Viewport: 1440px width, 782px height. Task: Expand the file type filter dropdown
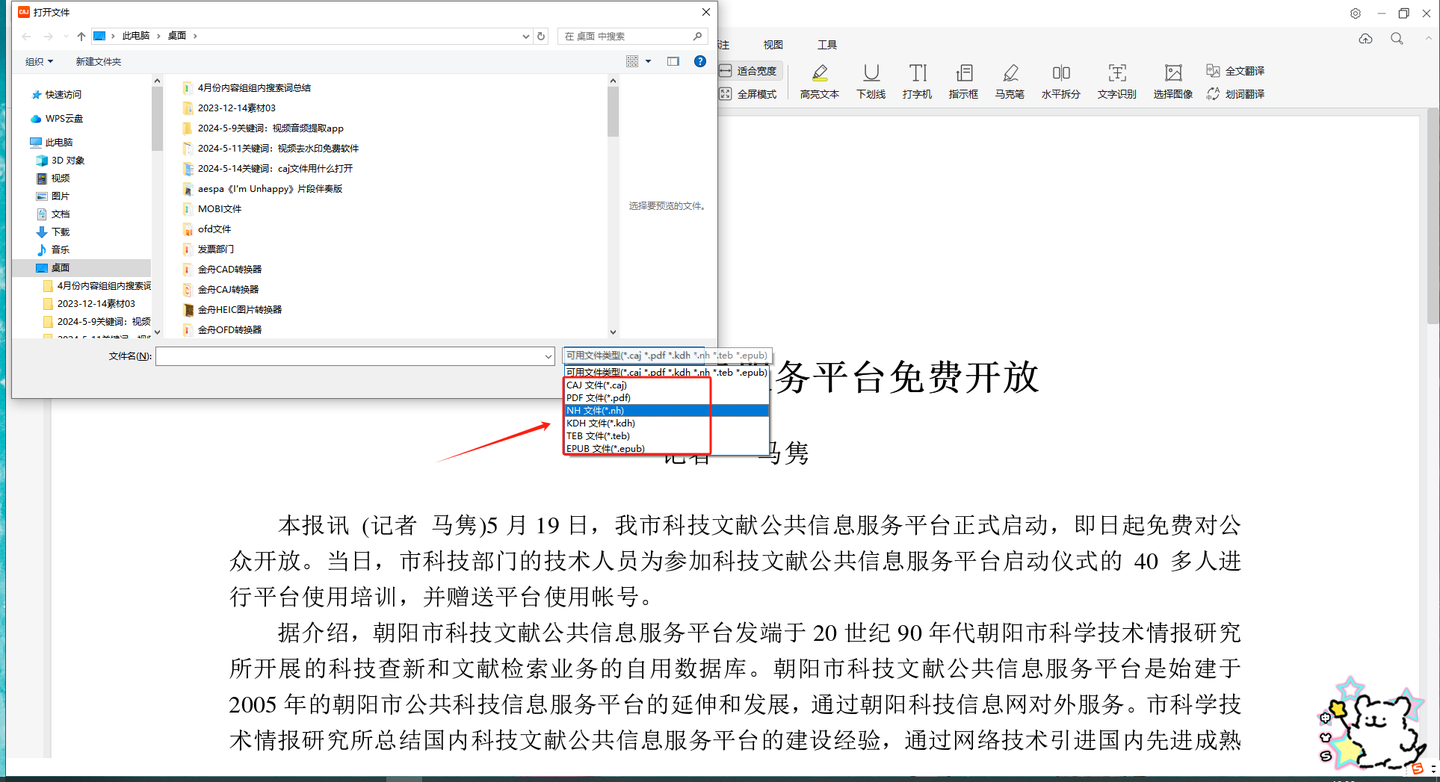[x=665, y=355]
